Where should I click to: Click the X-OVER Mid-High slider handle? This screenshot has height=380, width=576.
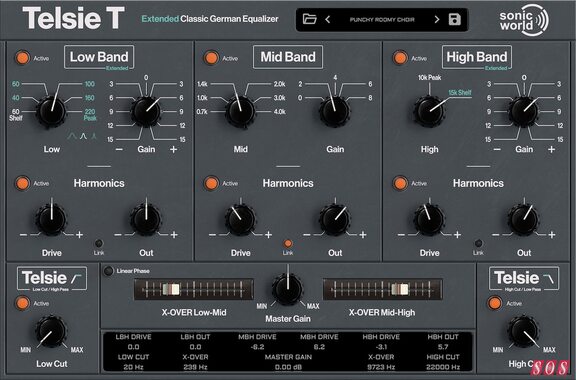[400, 289]
